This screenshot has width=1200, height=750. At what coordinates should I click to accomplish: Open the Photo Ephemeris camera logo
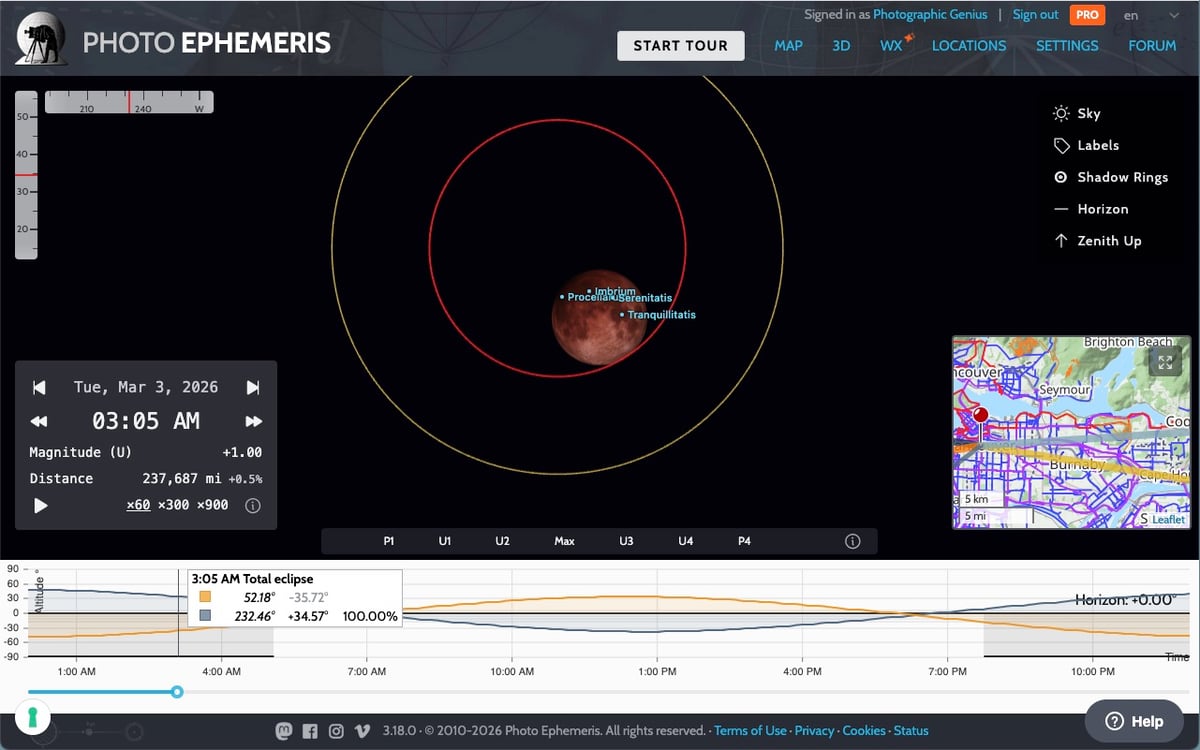(x=40, y=38)
